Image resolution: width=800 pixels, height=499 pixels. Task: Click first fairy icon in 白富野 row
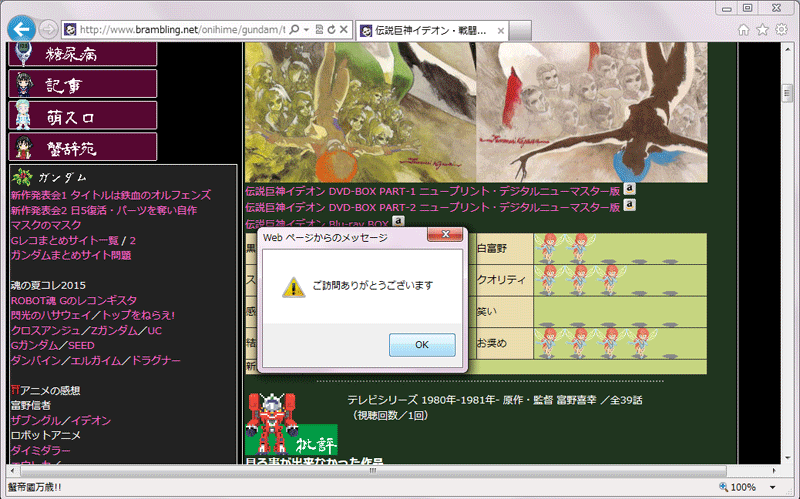pos(548,248)
